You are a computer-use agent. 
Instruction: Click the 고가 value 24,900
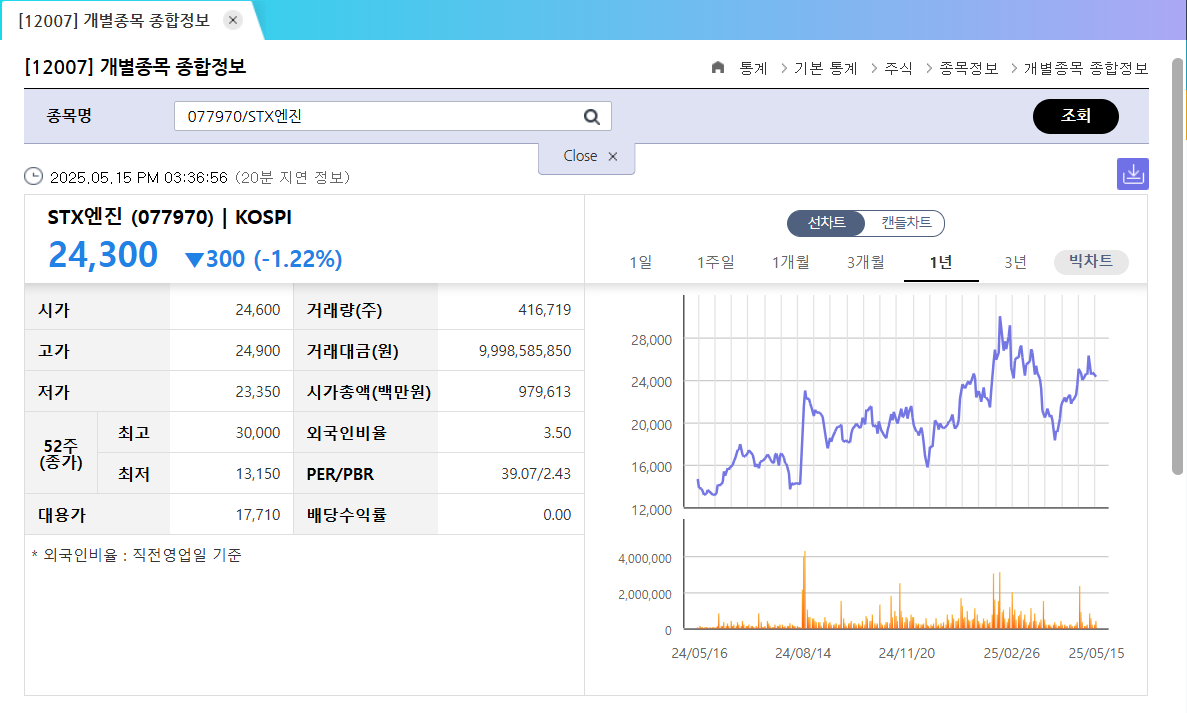(x=257, y=350)
